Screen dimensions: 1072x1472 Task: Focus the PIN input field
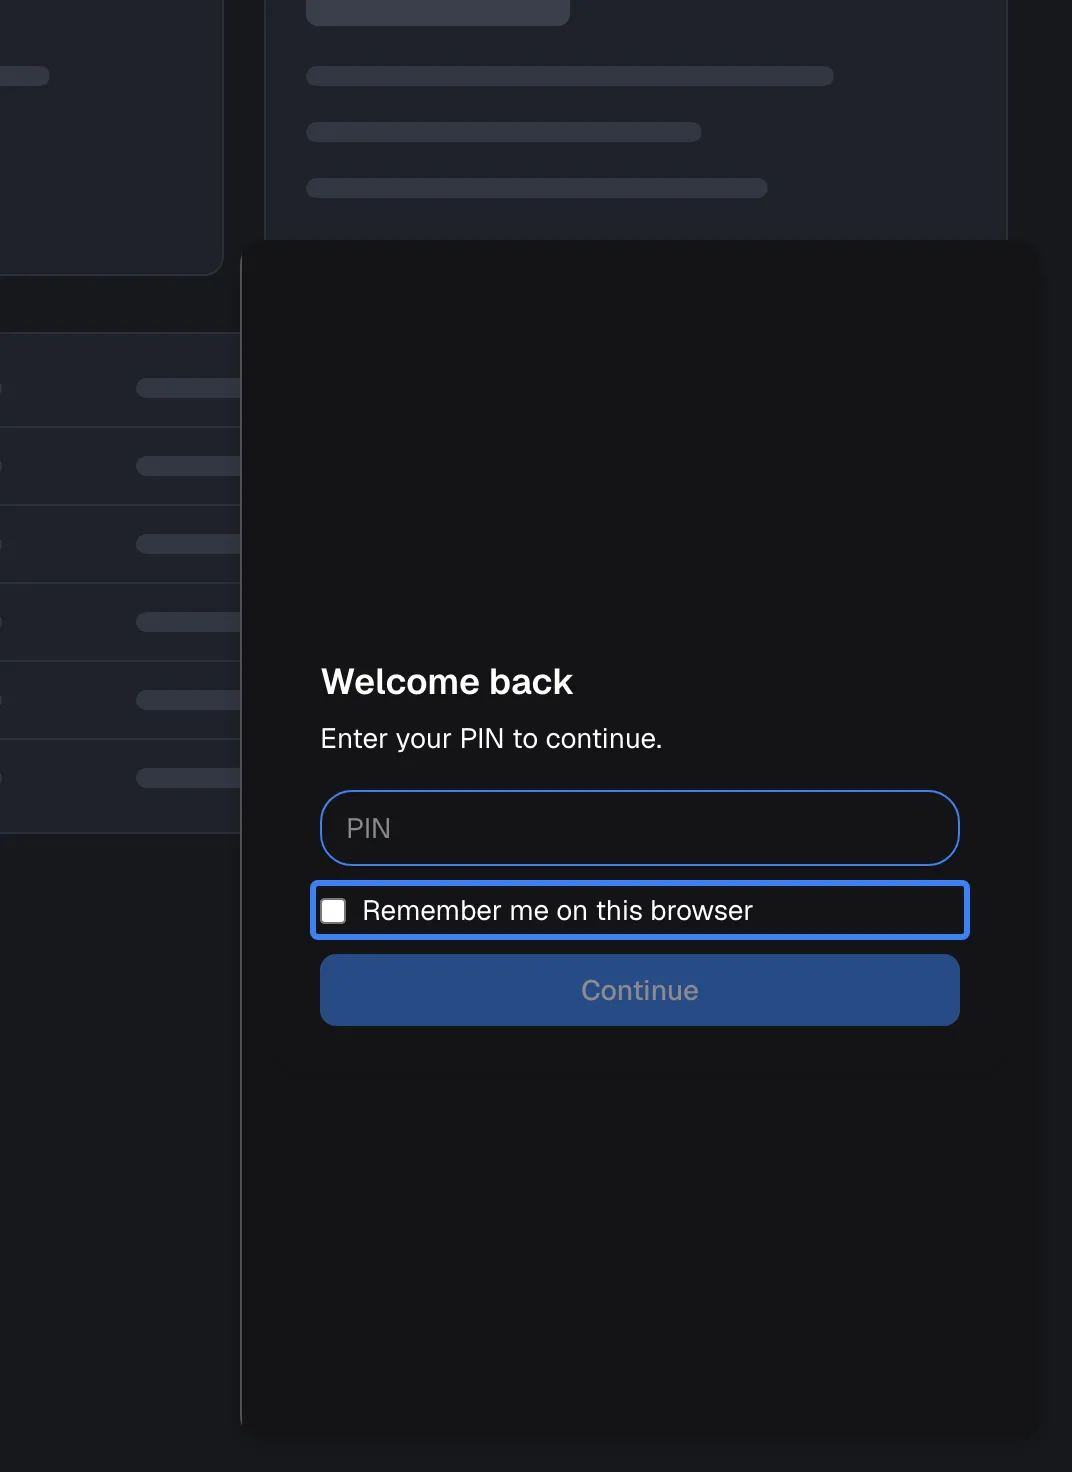639,828
